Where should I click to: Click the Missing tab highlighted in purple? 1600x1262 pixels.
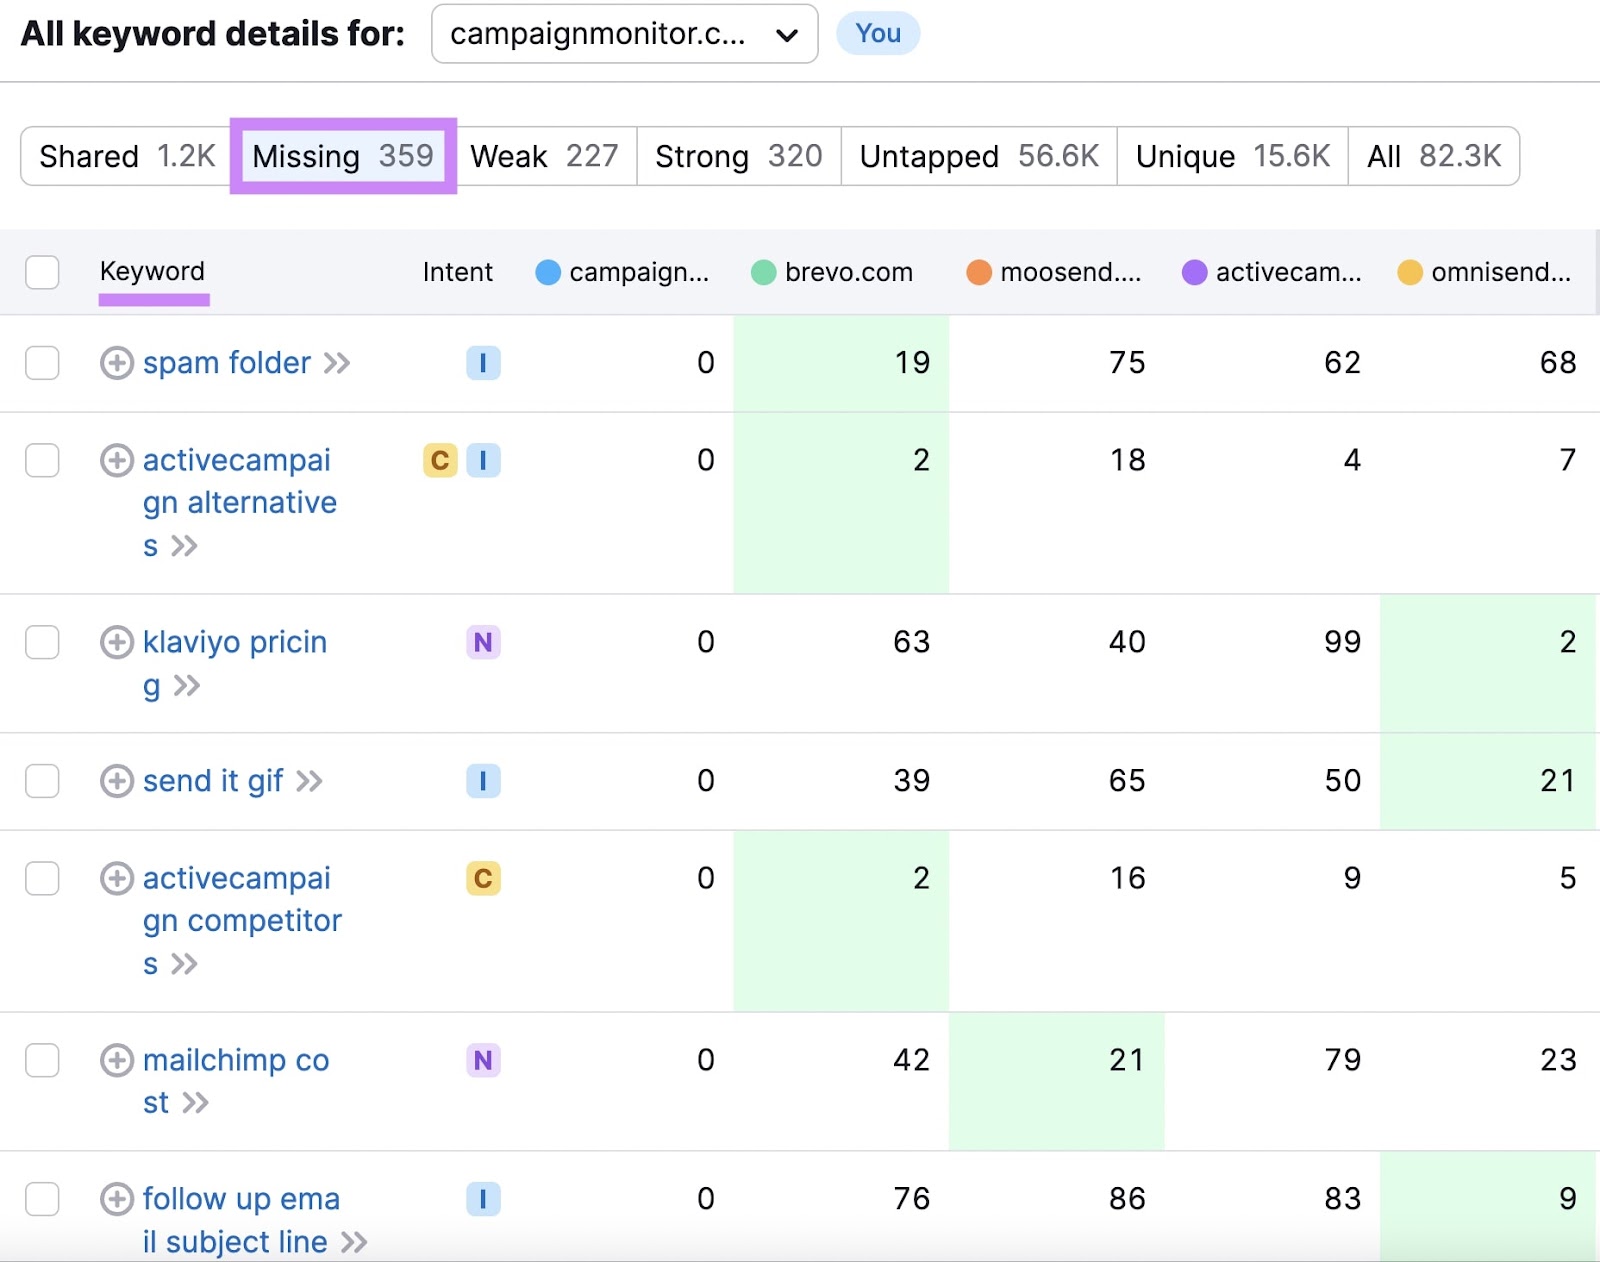click(x=343, y=156)
